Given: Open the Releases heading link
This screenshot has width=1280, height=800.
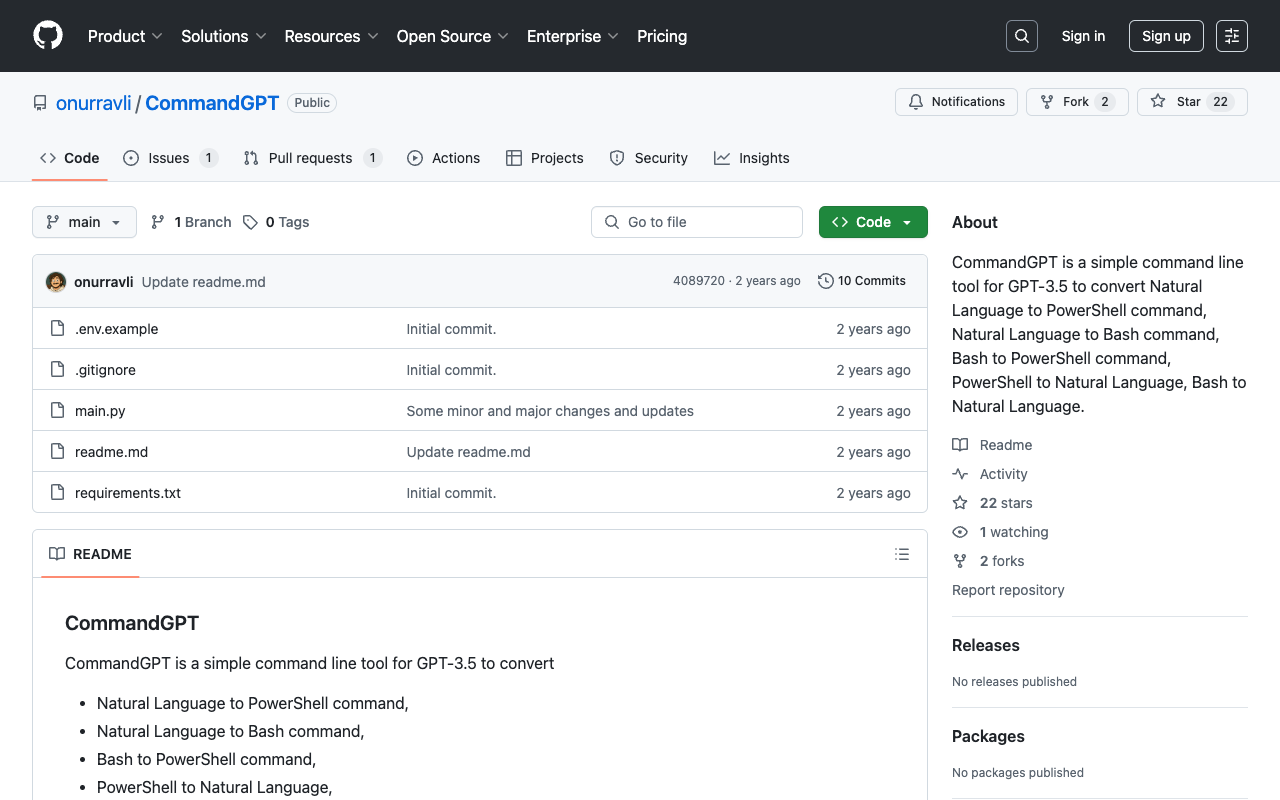Looking at the screenshot, I should [x=986, y=645].
